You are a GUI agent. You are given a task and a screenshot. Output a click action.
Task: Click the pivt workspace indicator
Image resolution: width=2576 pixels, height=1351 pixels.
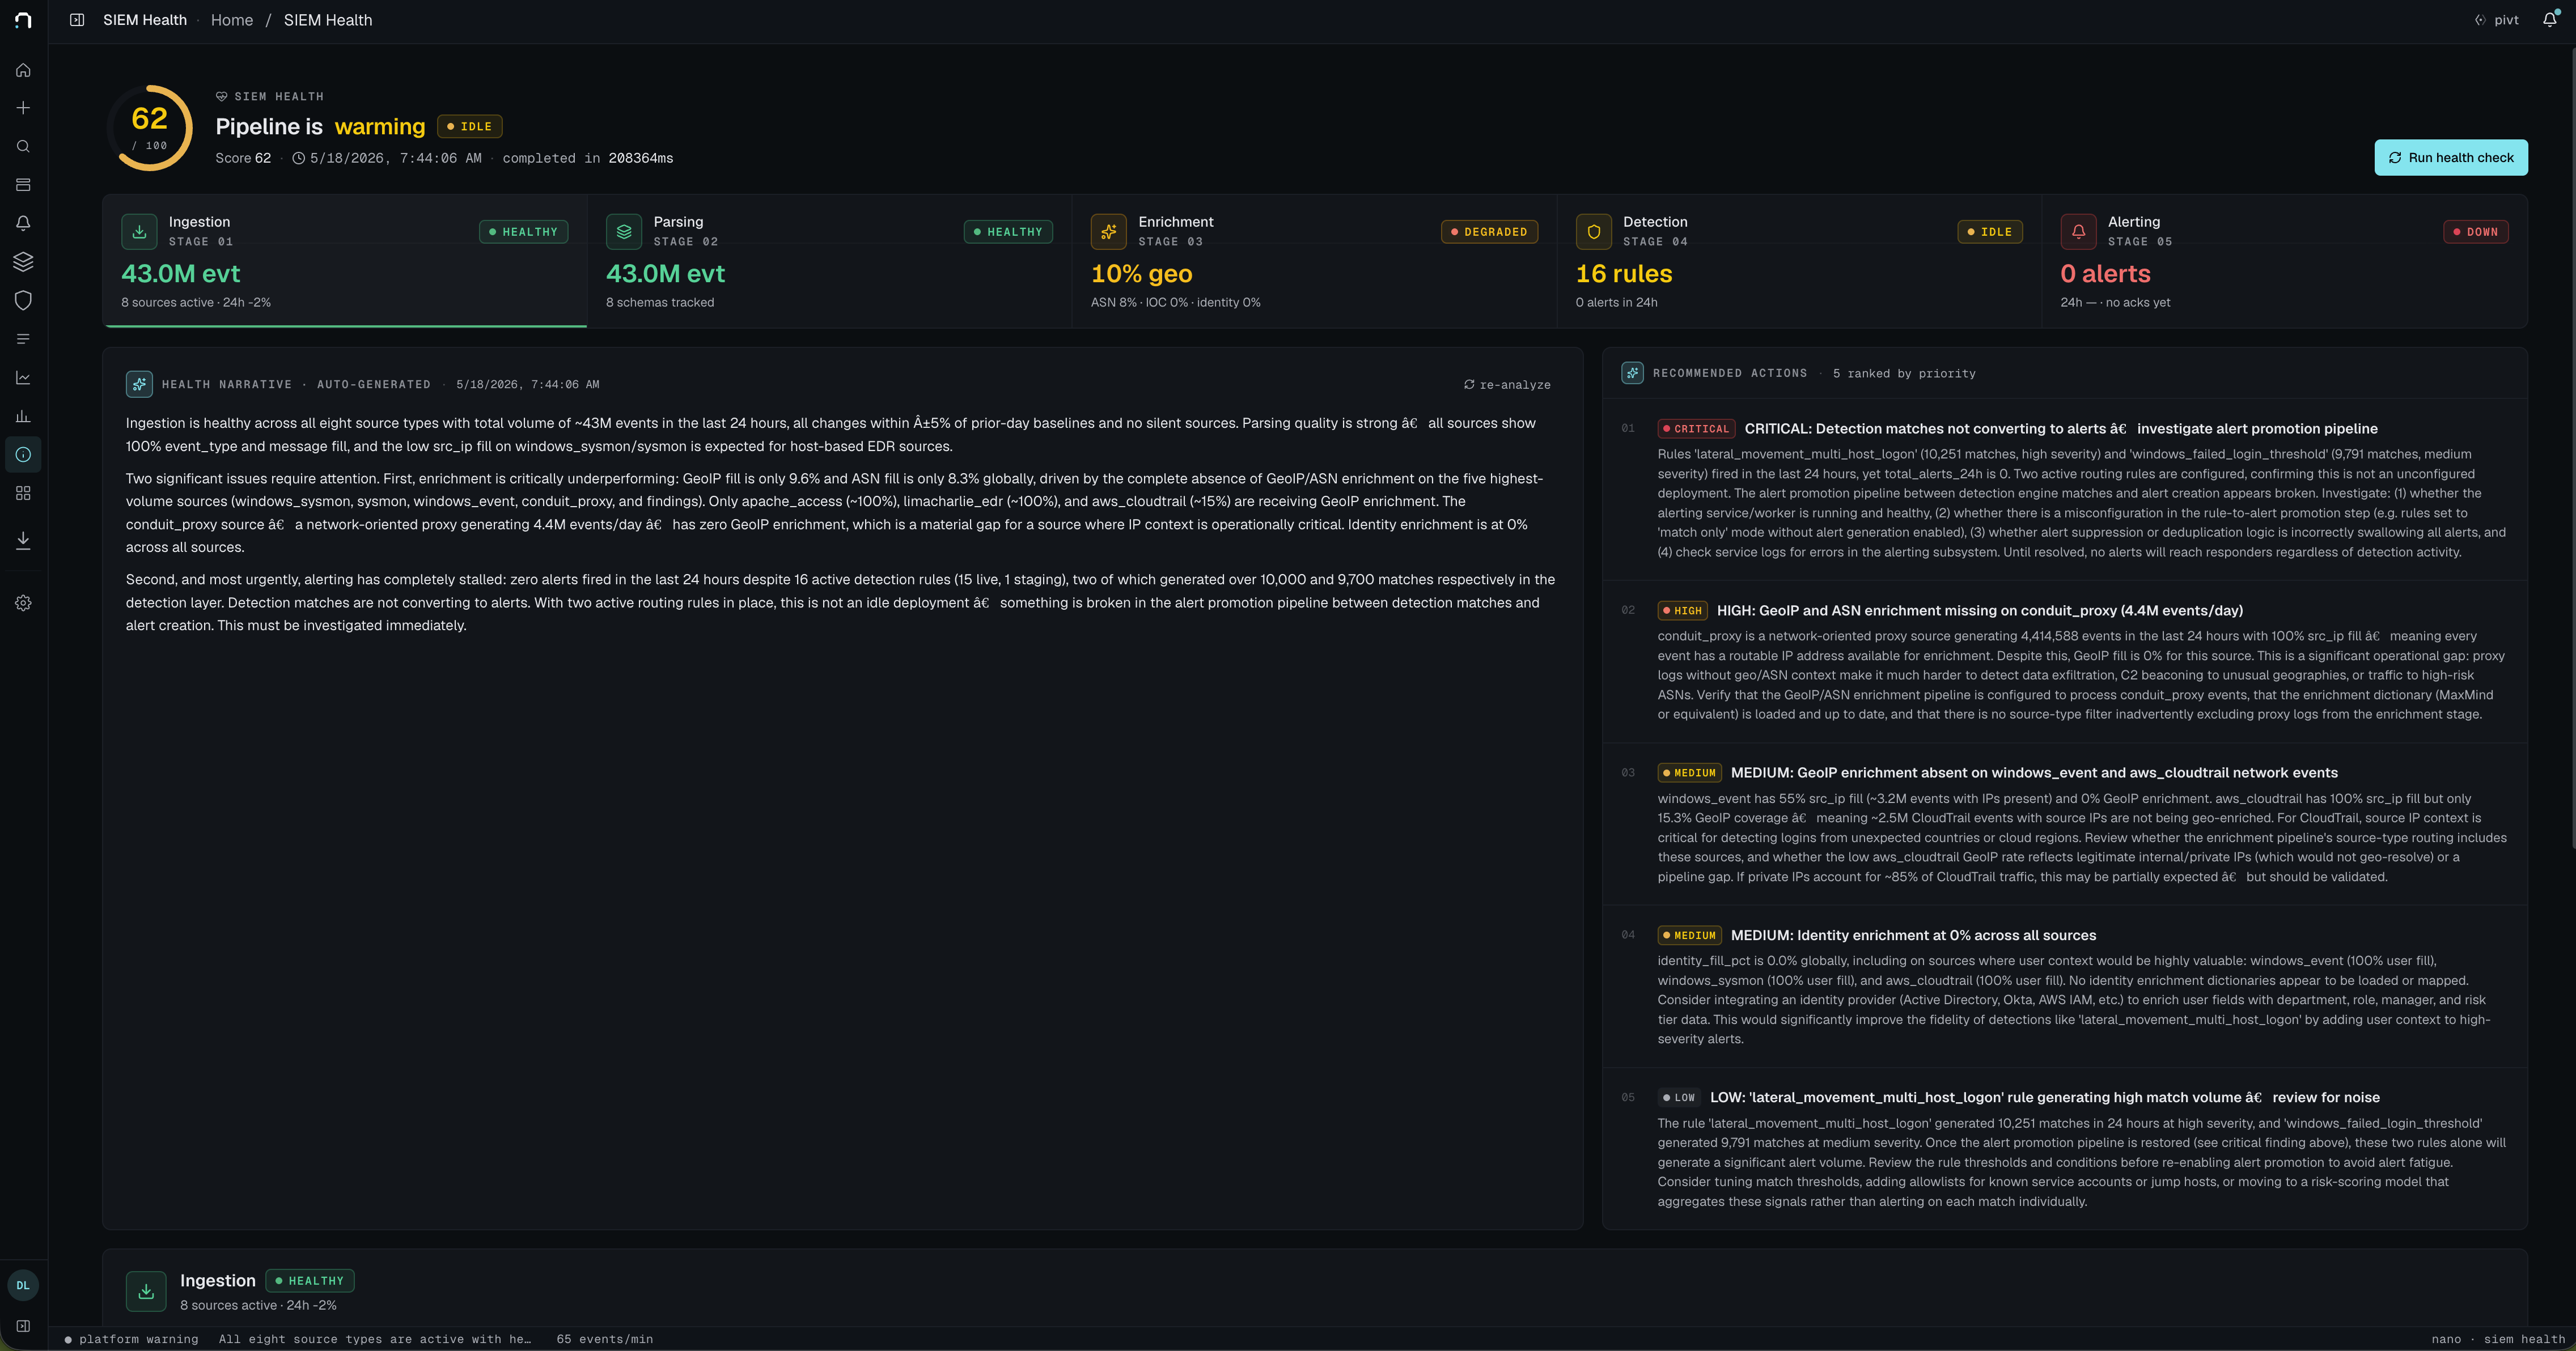coord(2497,20)
